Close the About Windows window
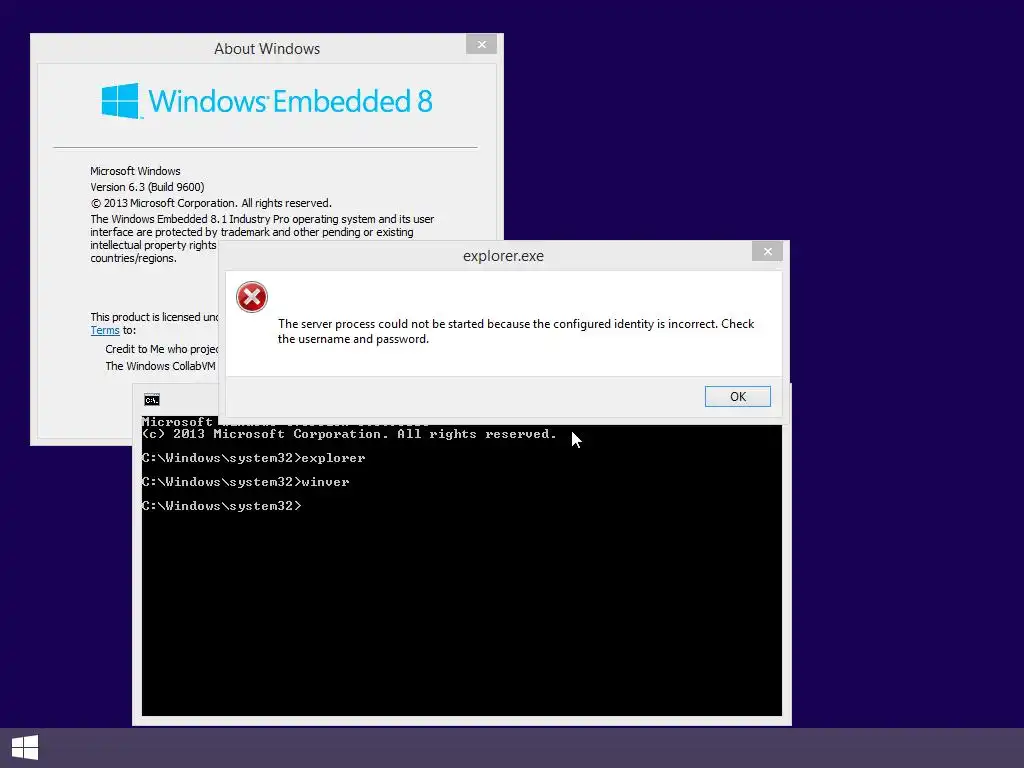This screenshot has width=1024, height=768. point(481,44)
